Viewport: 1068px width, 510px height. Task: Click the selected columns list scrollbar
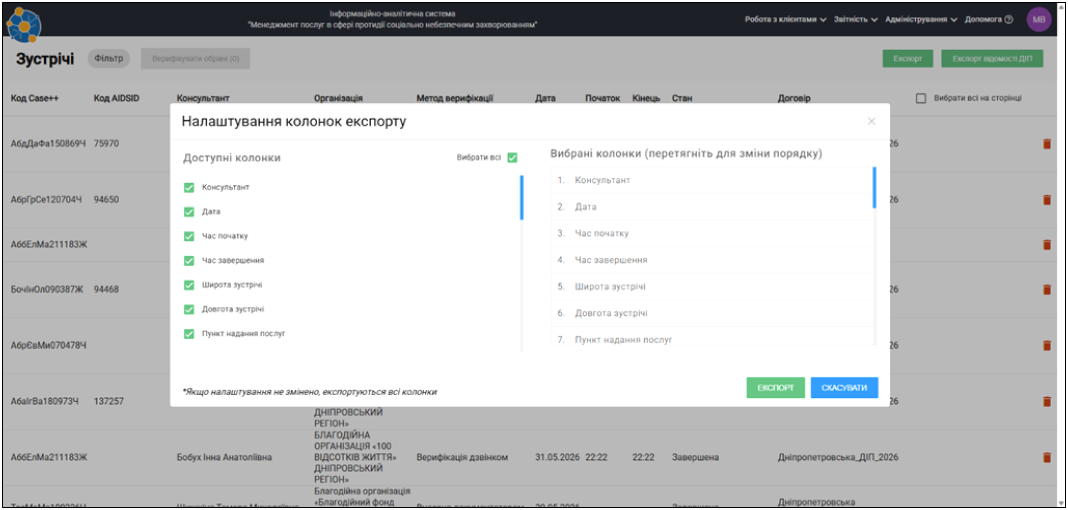pyautogui.click(x=875, y=187)
